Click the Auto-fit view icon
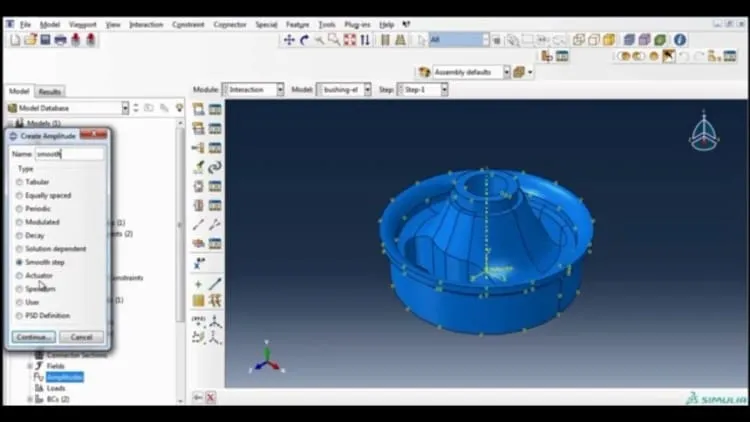750x422 pixels. 350,40
